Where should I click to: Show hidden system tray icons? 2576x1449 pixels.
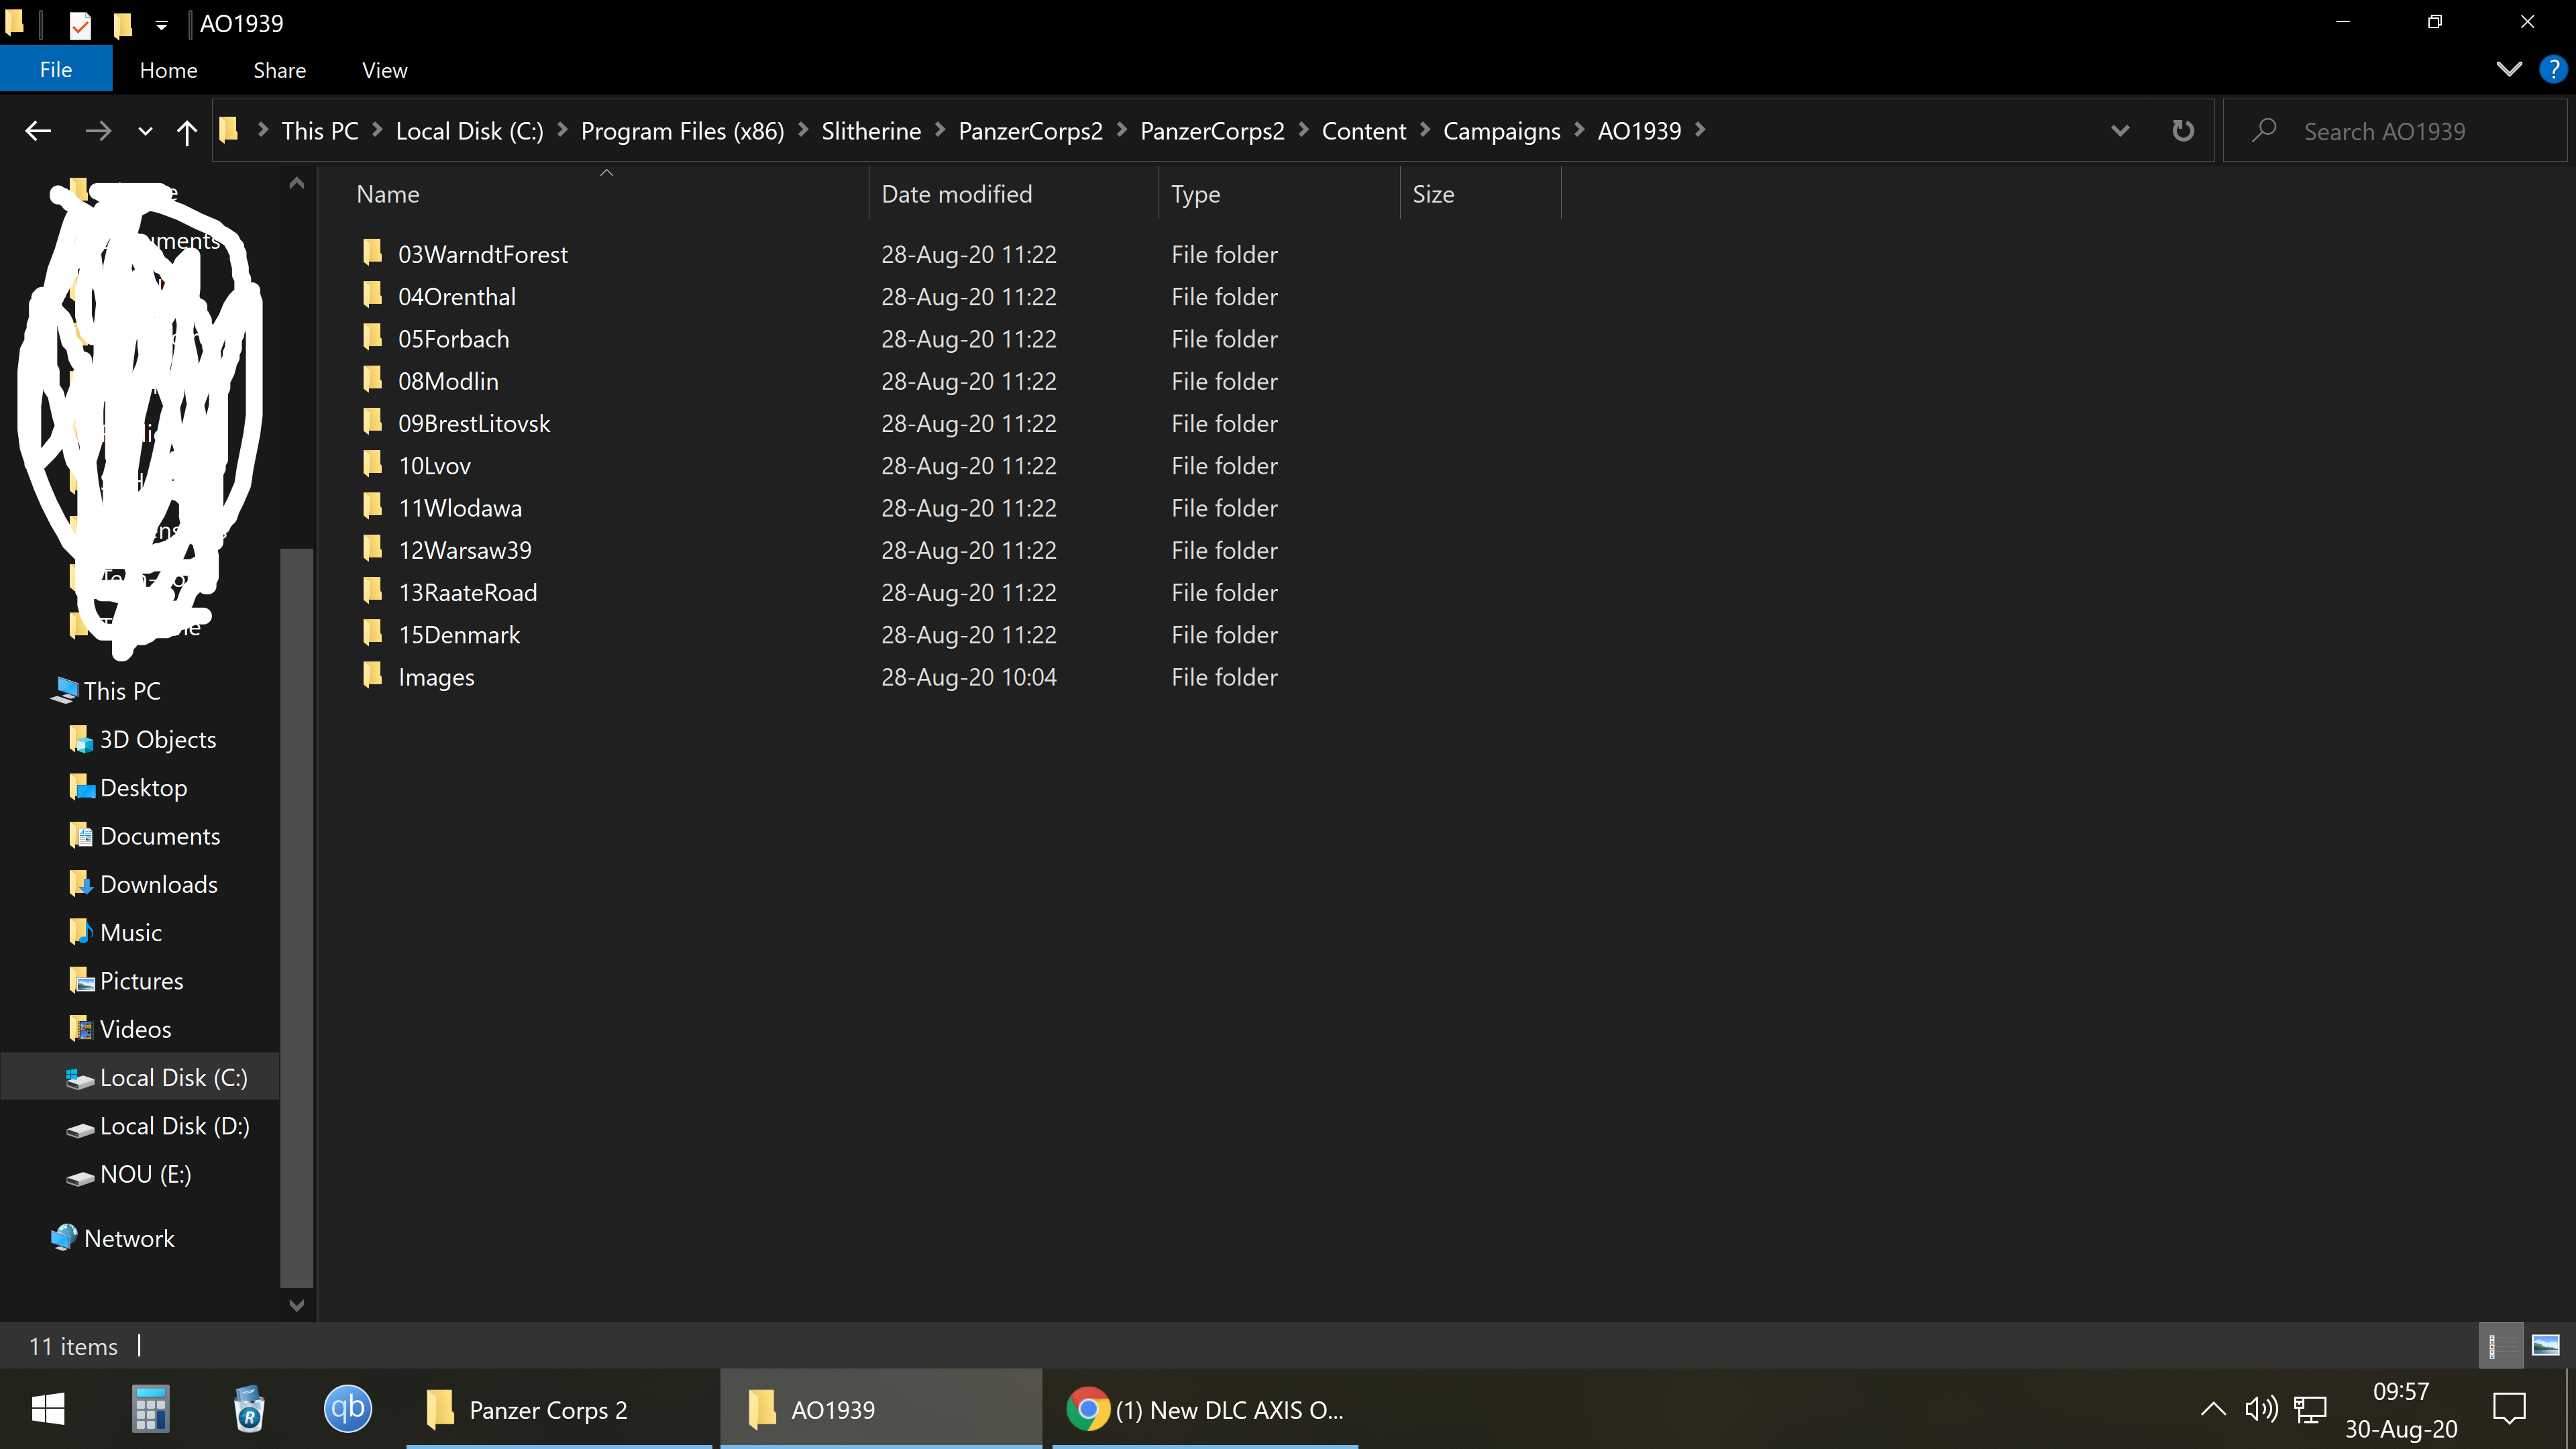click(2213, 1409)
